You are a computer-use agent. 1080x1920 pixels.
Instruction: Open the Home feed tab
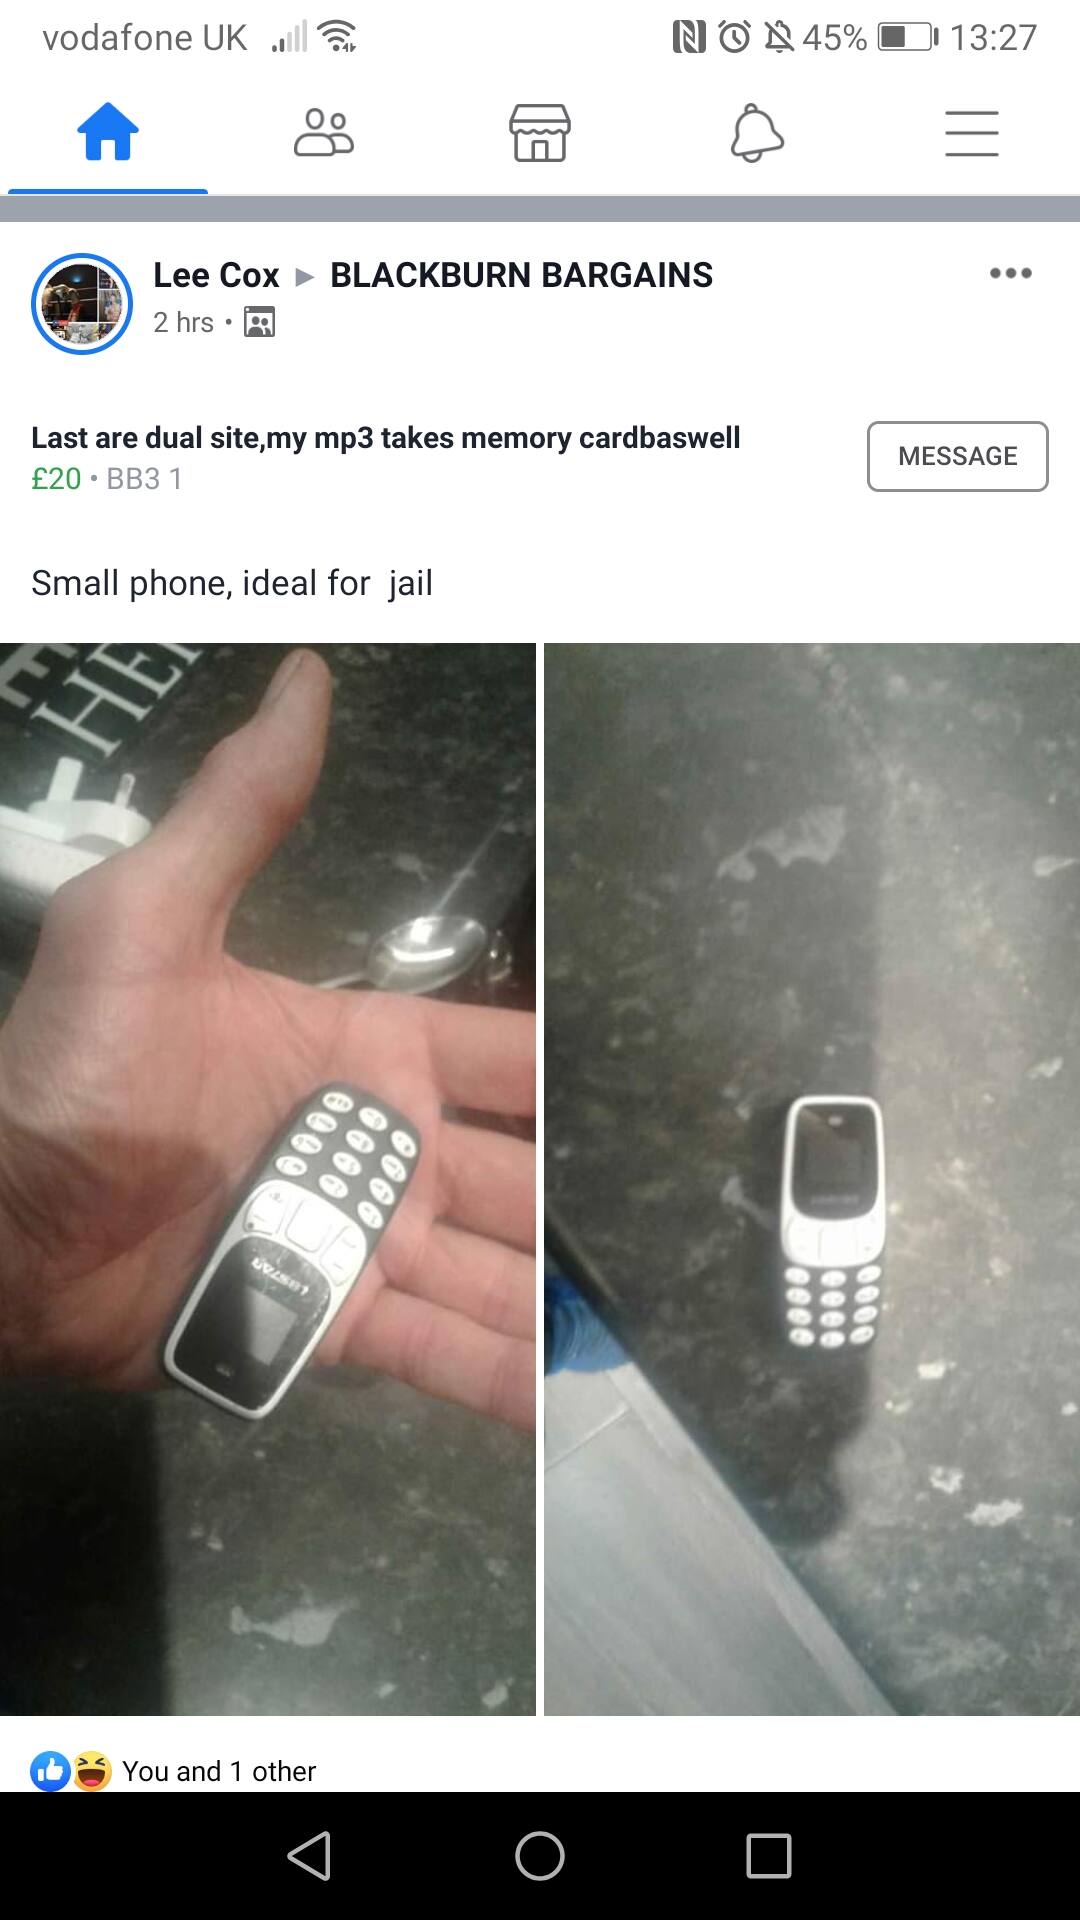click(108, 132)
